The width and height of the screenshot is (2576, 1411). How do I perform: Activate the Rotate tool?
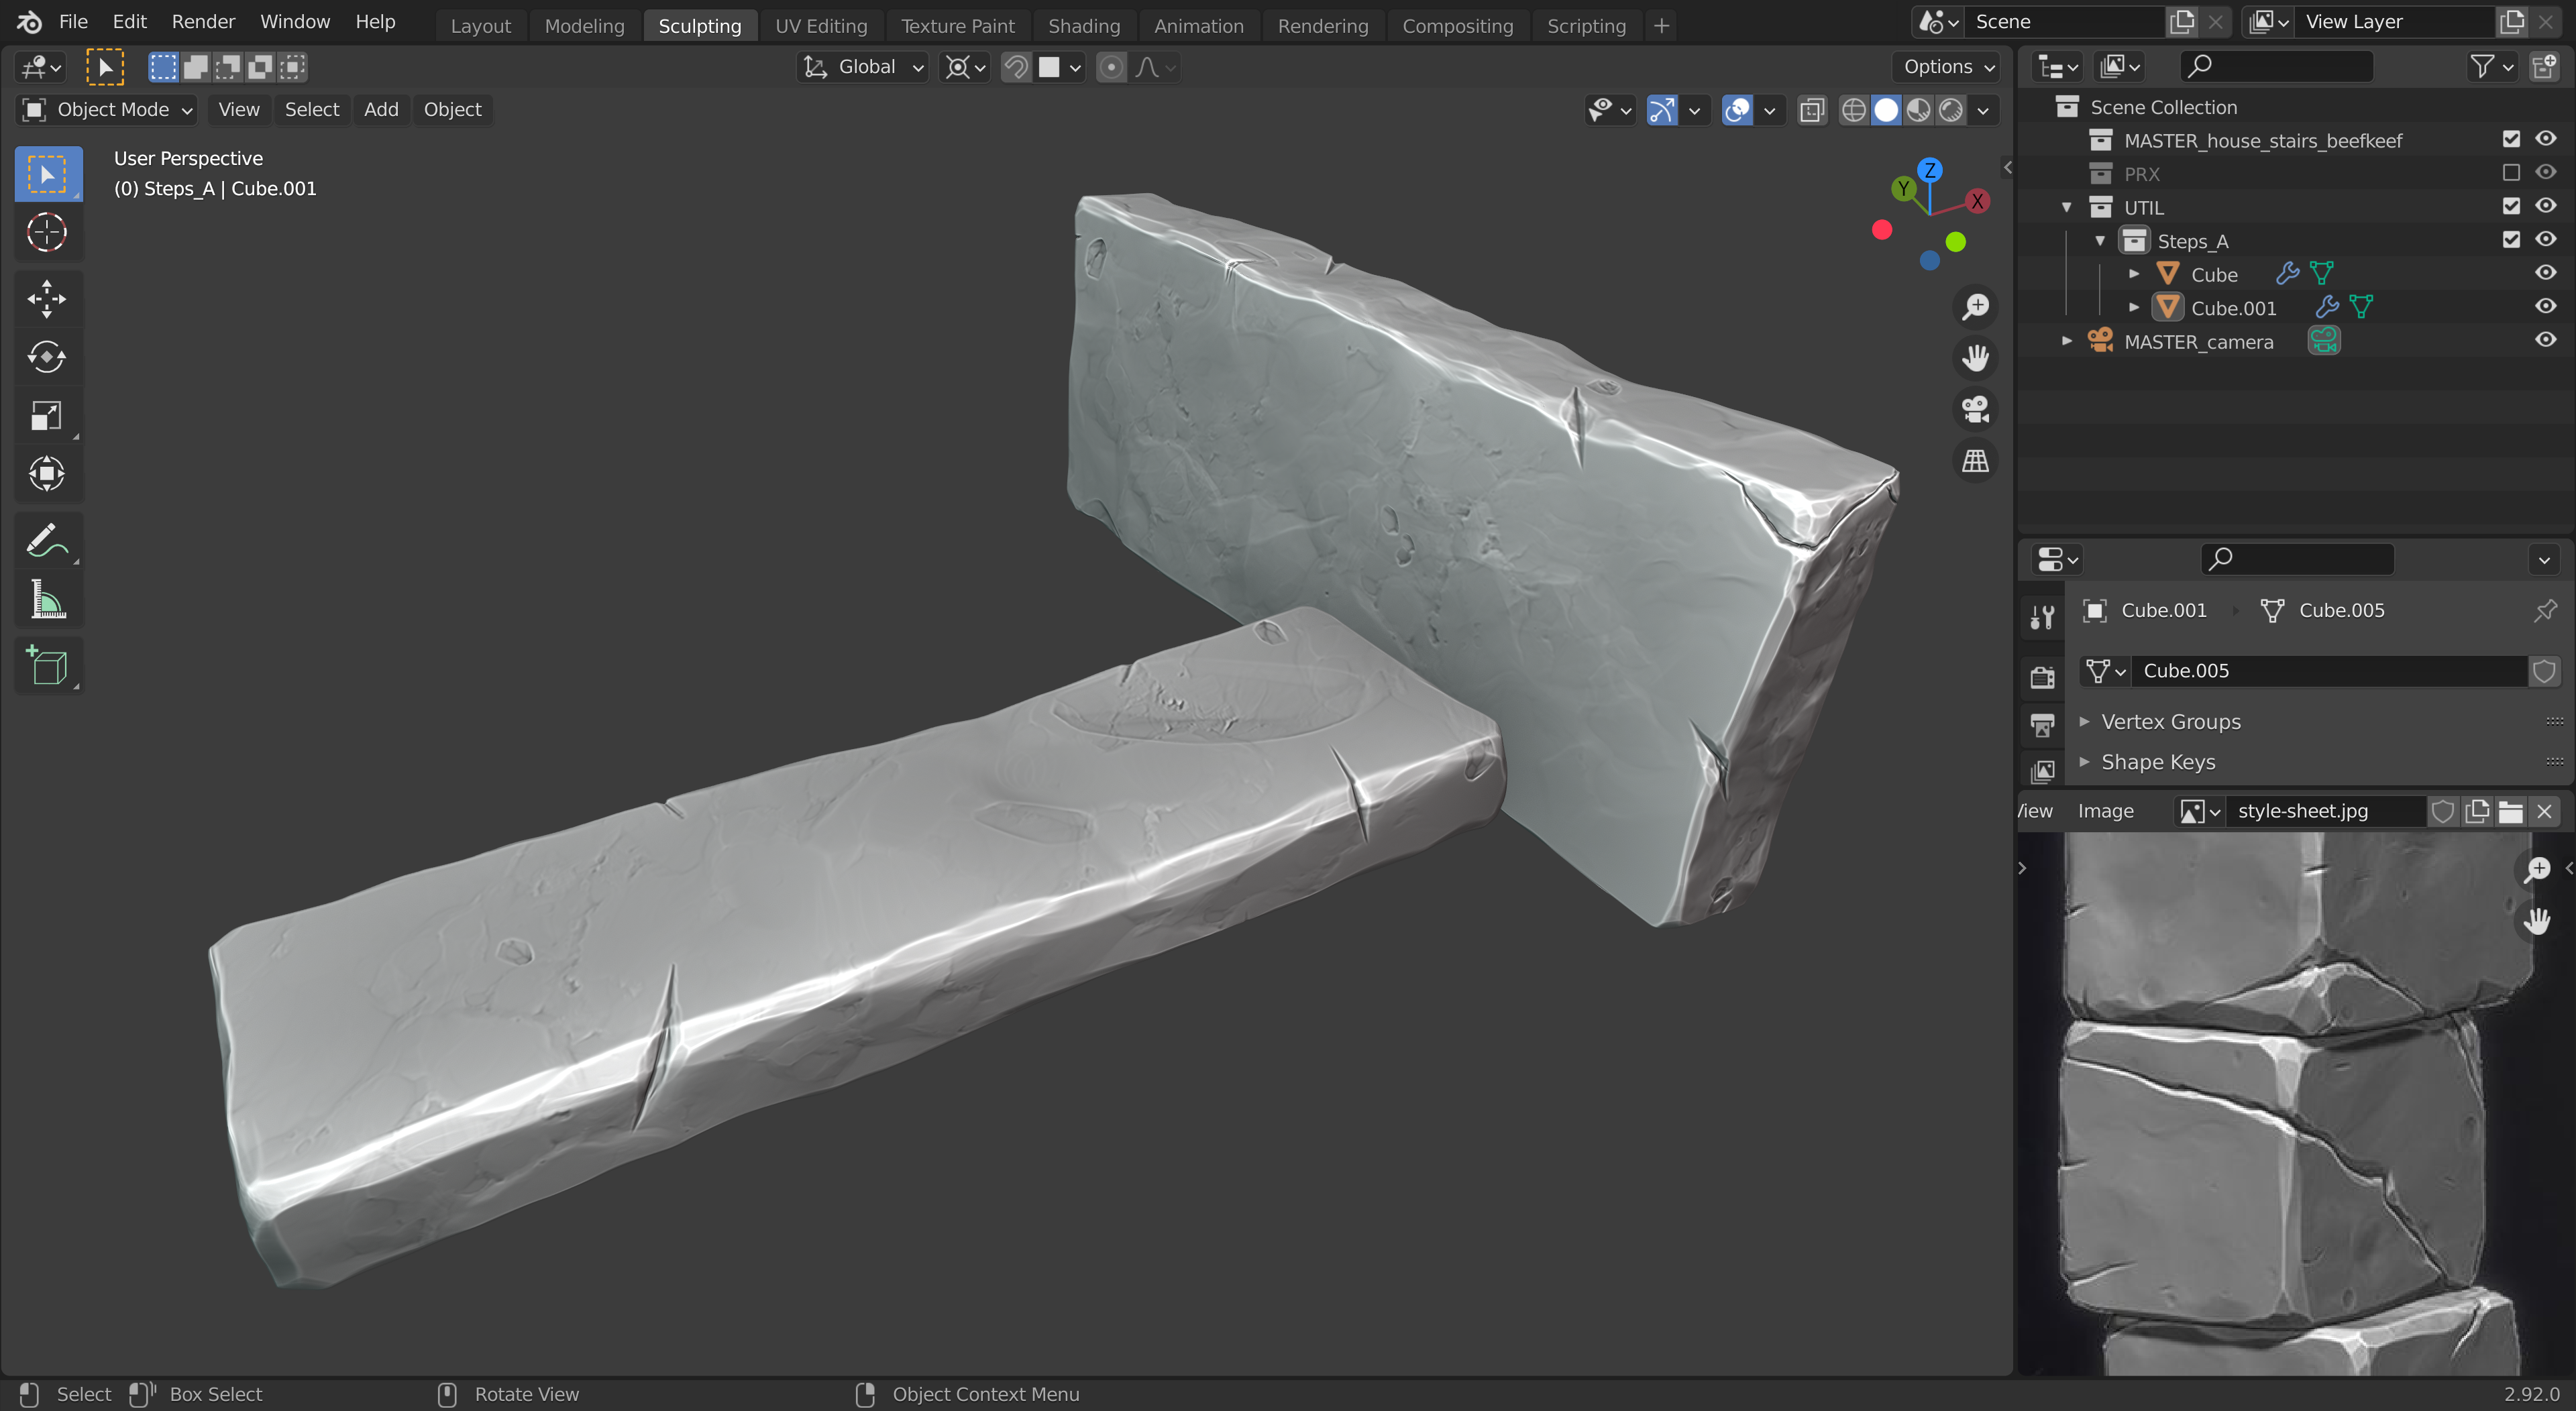pyautogui.click(x=46, y=357)
